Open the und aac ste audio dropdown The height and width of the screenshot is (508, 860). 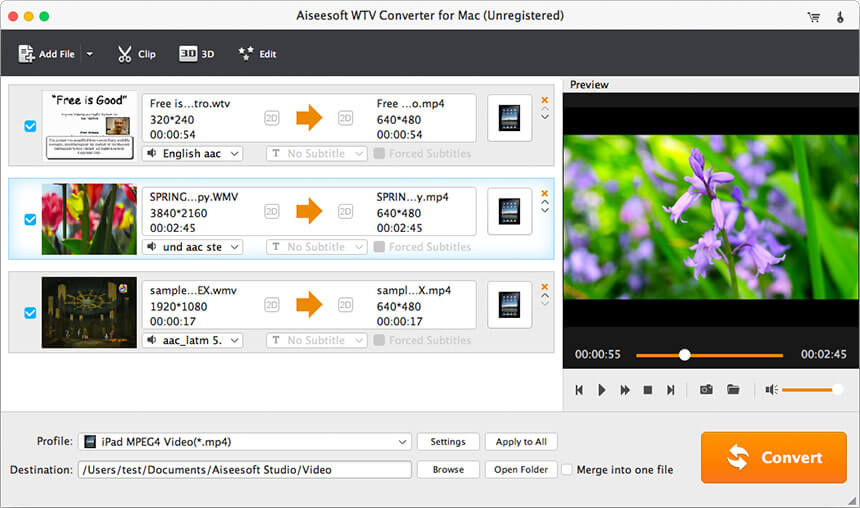pyautogui.click(x=193, y=247)
